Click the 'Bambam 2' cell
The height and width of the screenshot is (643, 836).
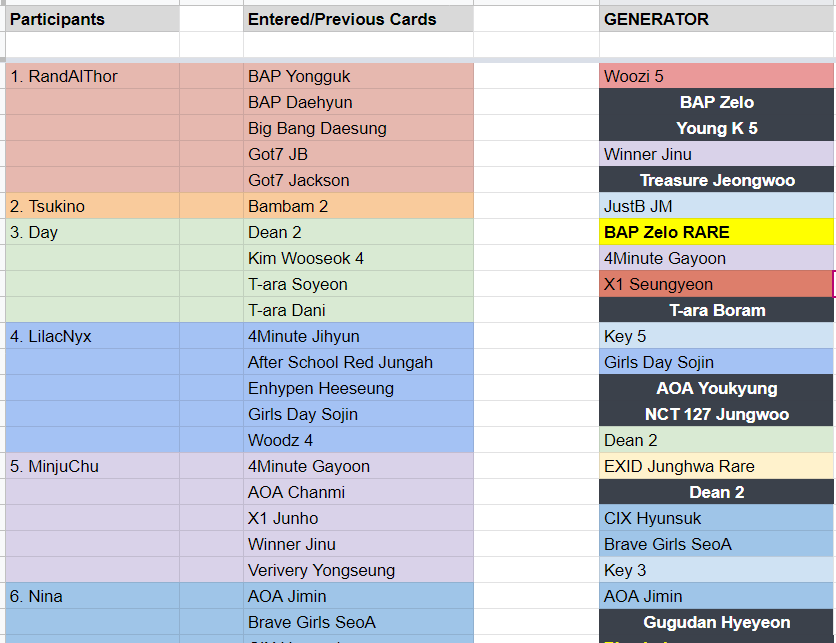[x=358, y=206]
